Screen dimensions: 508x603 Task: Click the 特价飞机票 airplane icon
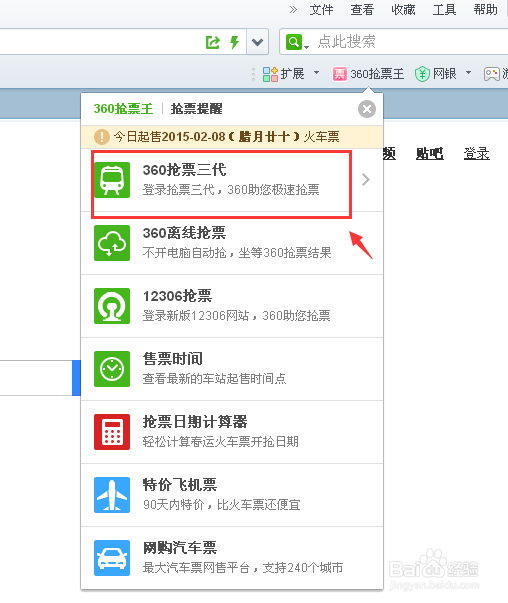pos(112,495)
